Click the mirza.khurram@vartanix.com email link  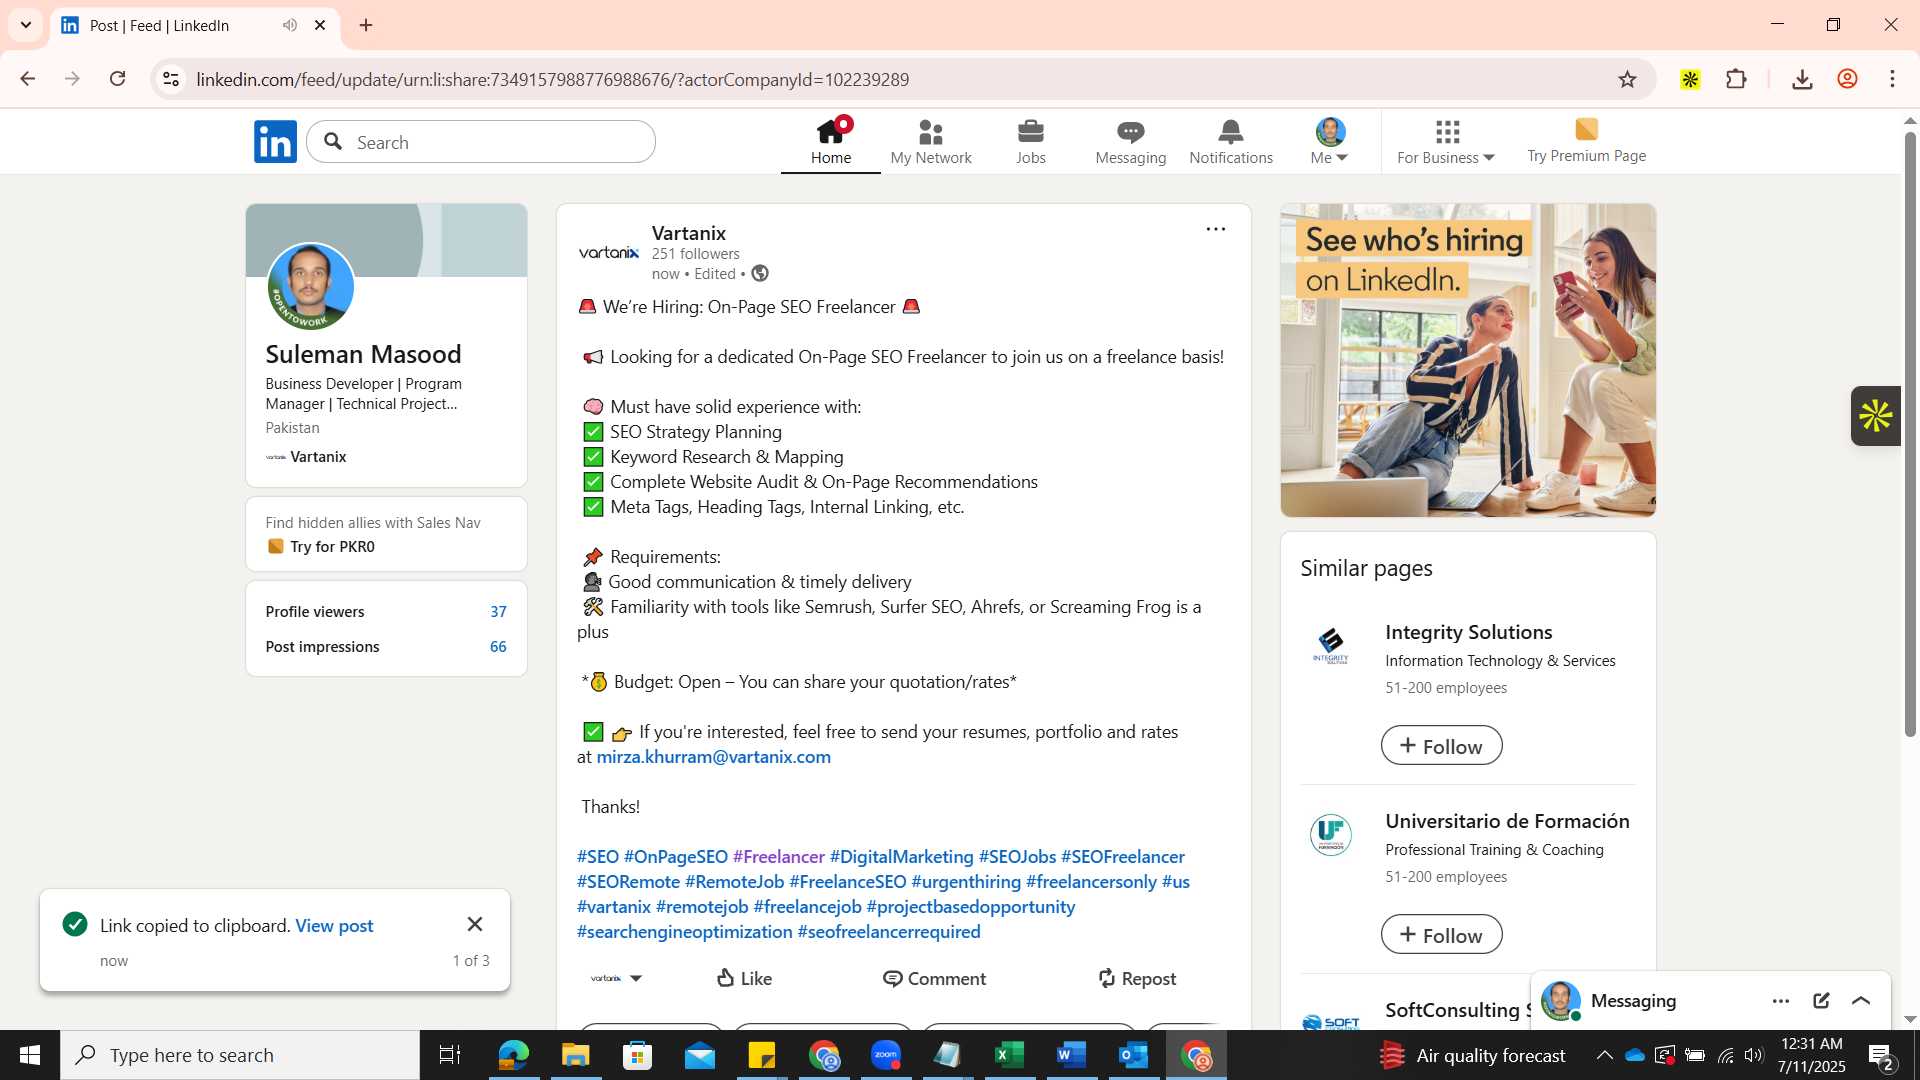coord(713,757)
